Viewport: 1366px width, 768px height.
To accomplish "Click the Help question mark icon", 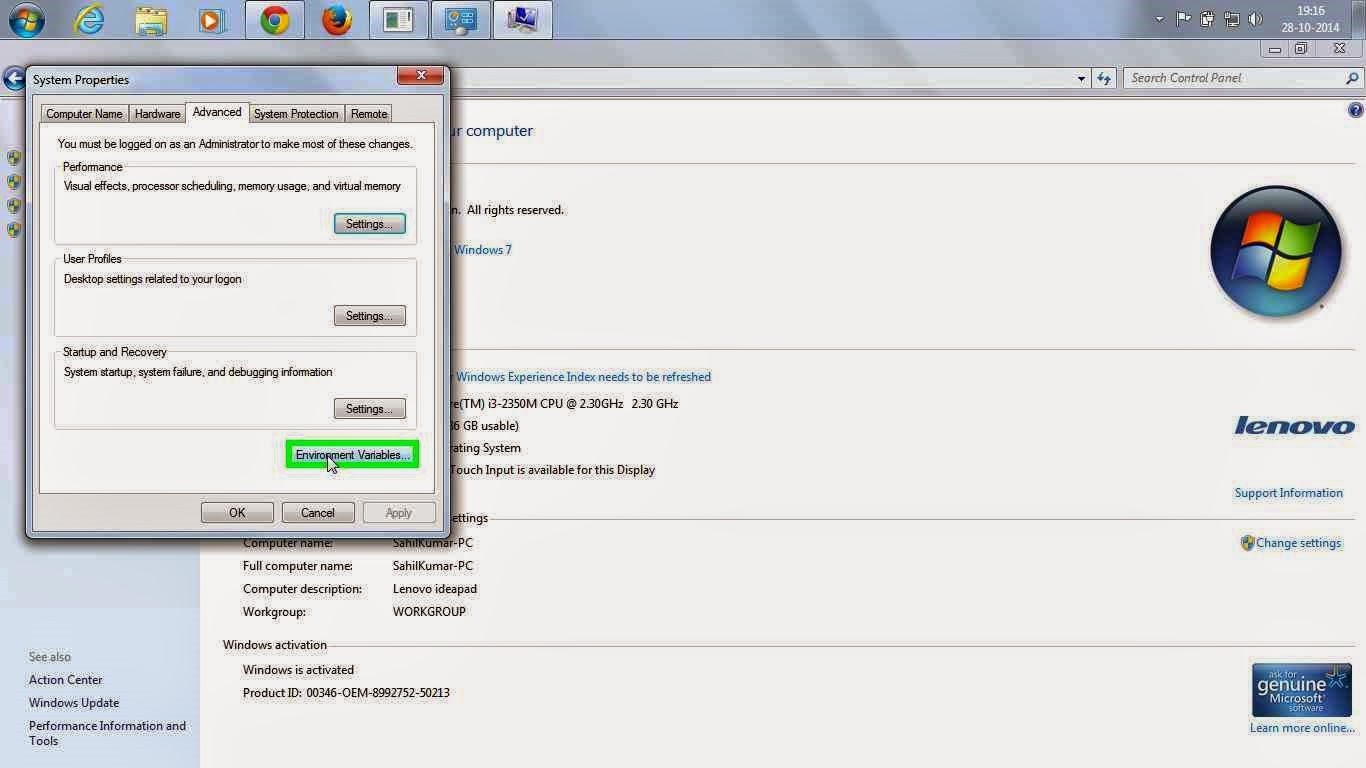I will tap(1355, 109).
